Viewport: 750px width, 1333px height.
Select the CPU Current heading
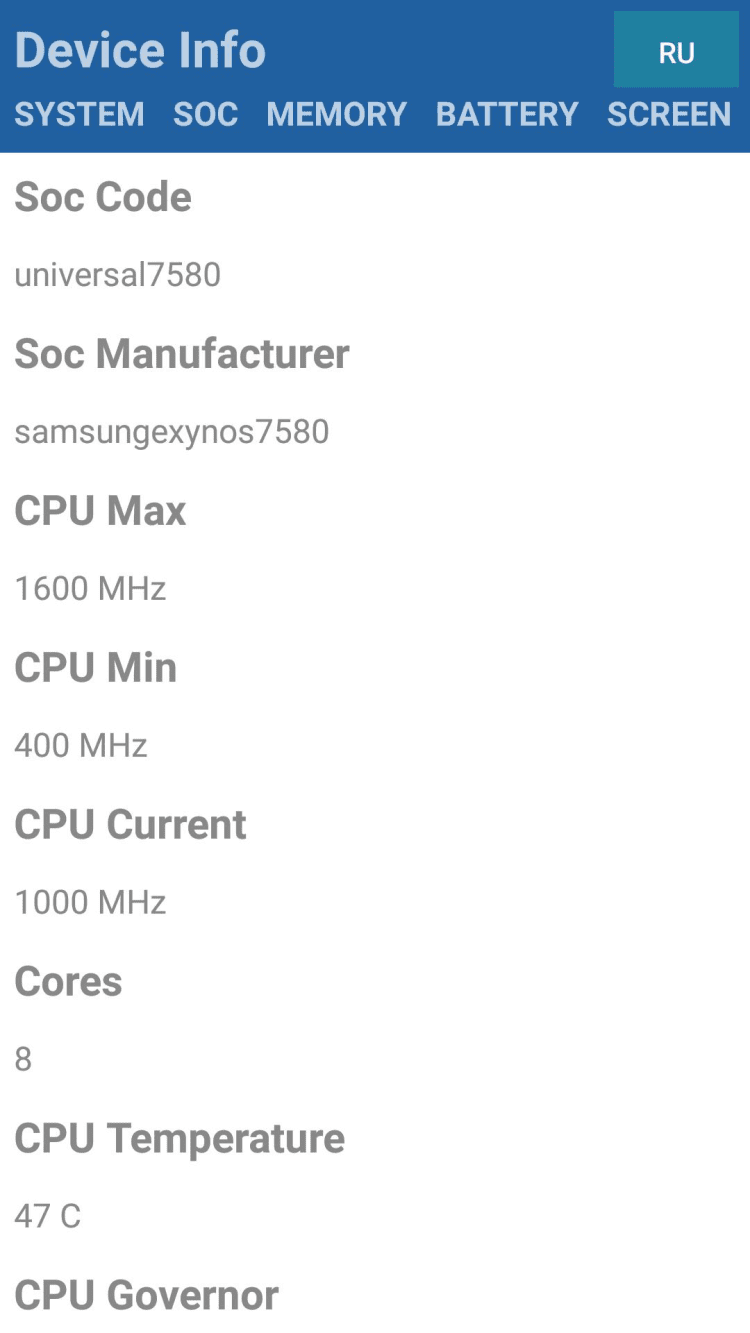[130, 825]
